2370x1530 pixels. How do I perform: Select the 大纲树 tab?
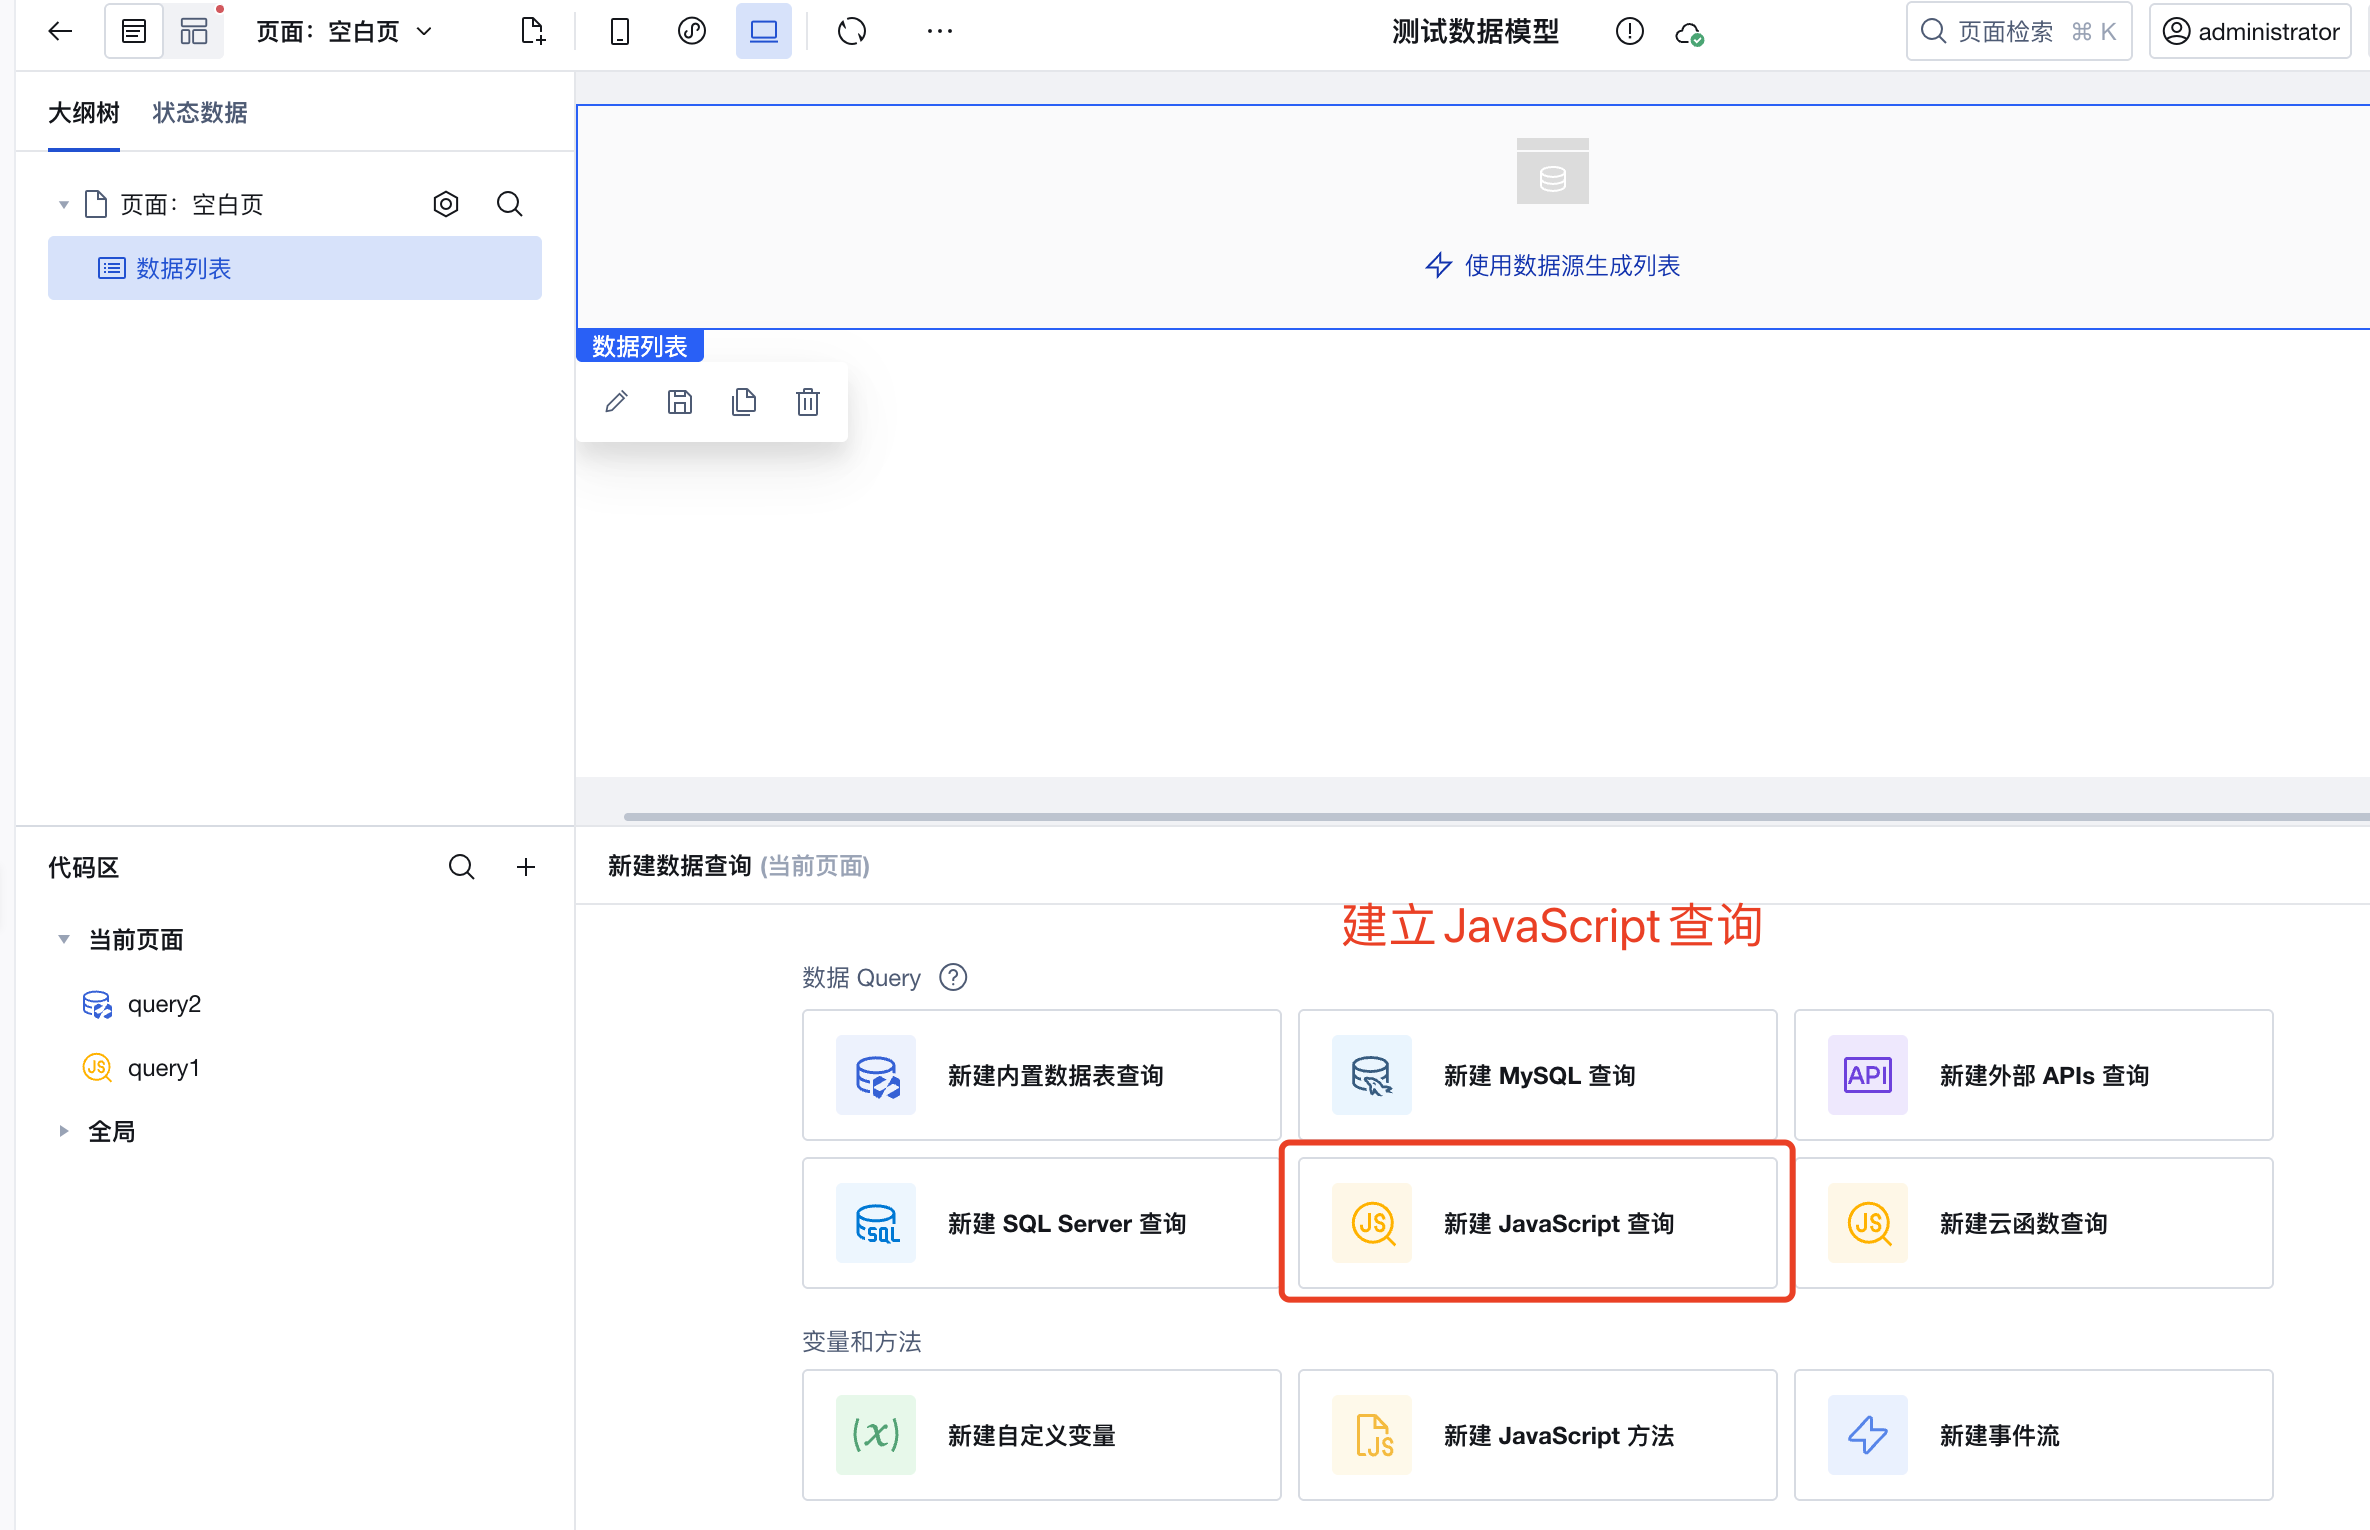coord(84,113)
